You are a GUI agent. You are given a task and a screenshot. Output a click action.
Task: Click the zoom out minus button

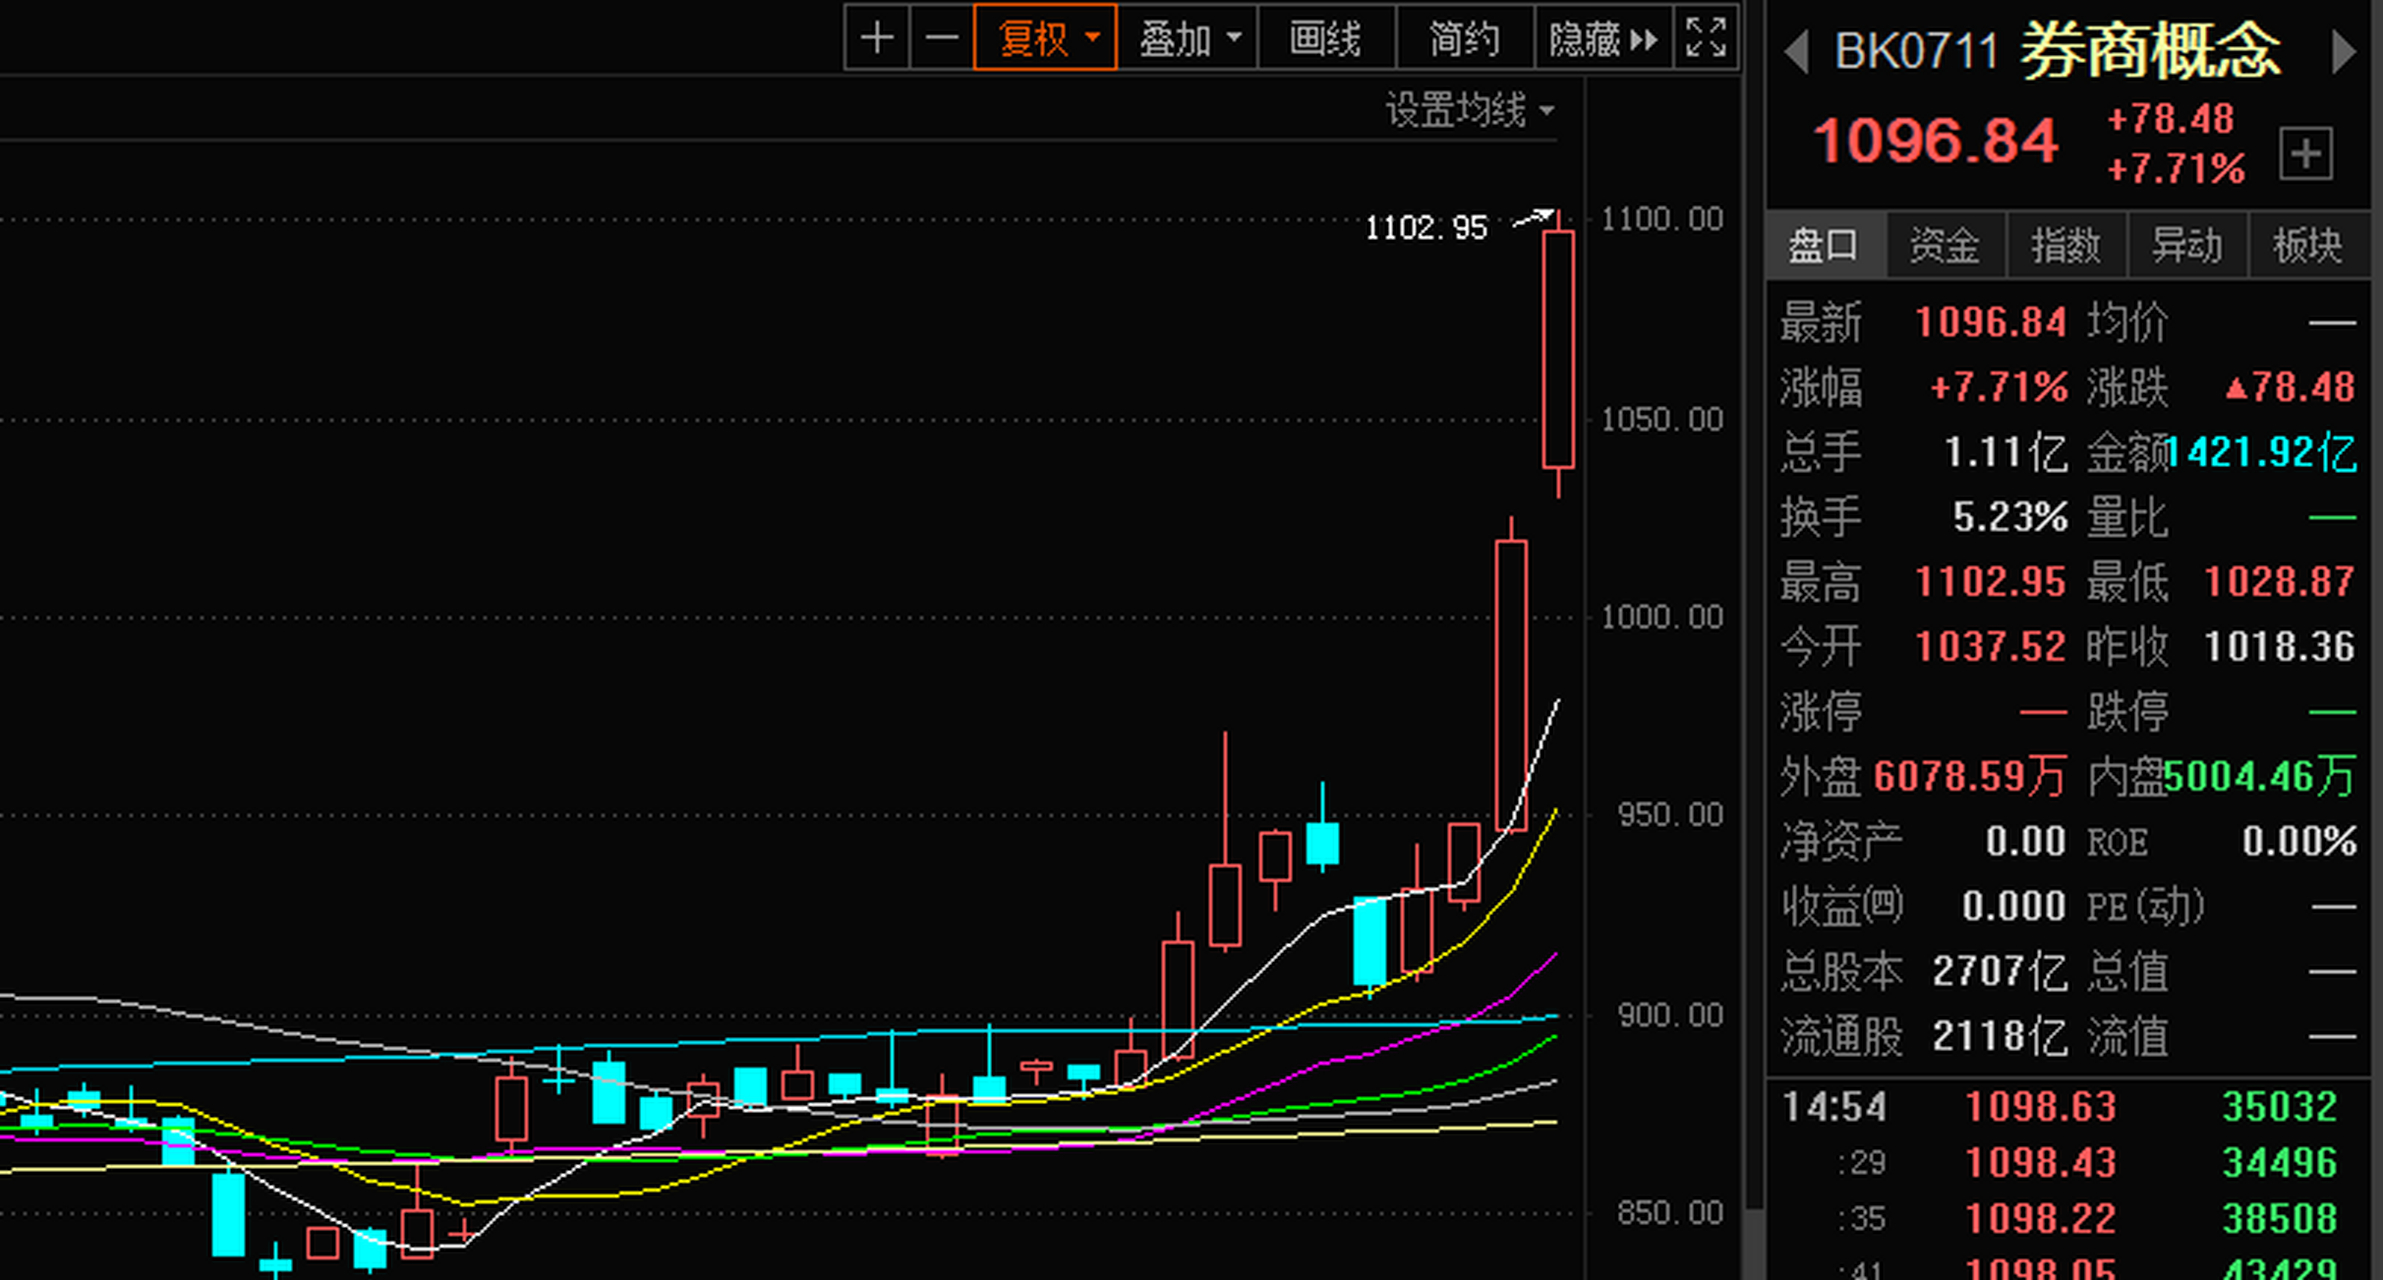941,39
